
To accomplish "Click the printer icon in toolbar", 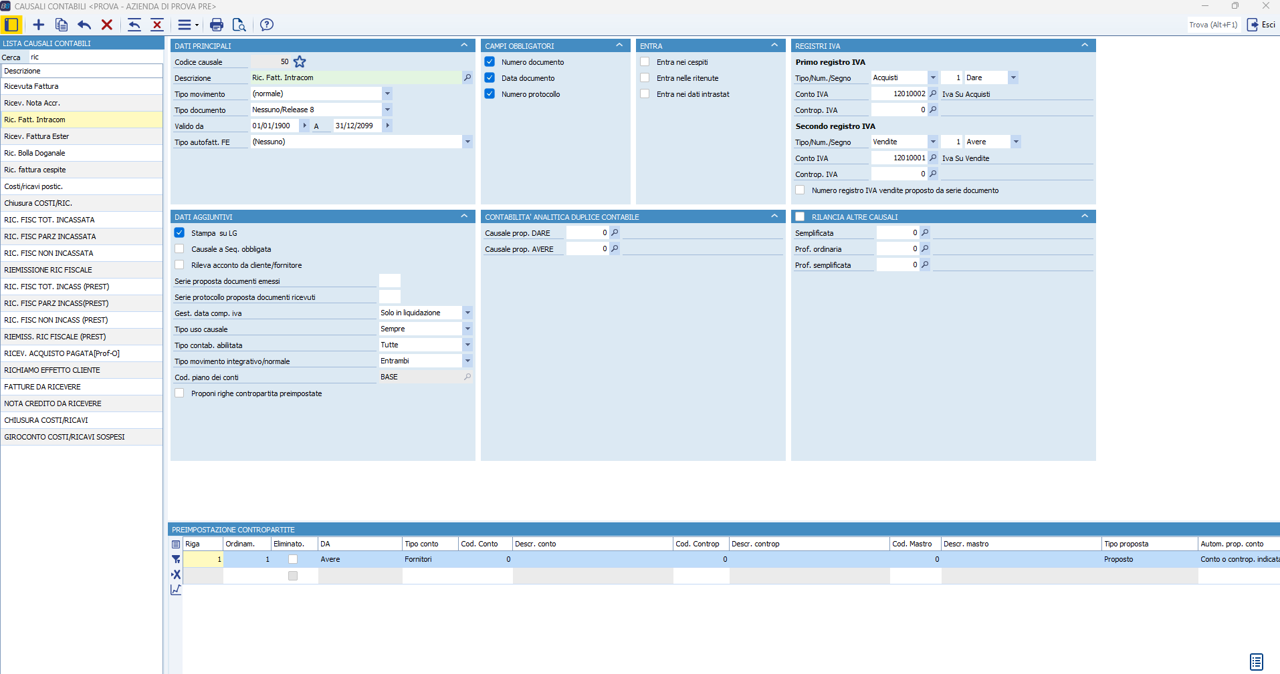I will coord(216,25).
